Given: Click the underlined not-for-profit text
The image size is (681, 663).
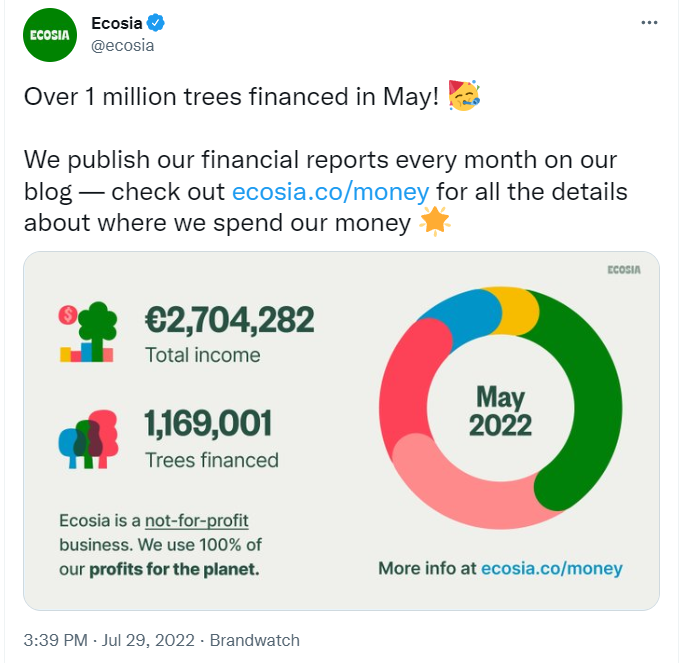Looking at the screenshot, I should [x=197, y=520].
